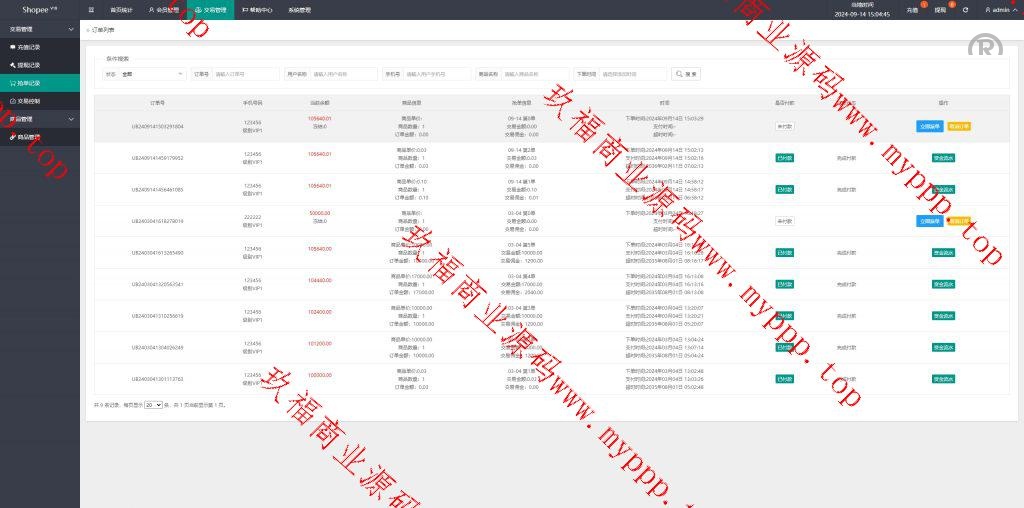1024x508 pixels.
Task: Open the 系统管理 top tab
Action: click(299, 10)
